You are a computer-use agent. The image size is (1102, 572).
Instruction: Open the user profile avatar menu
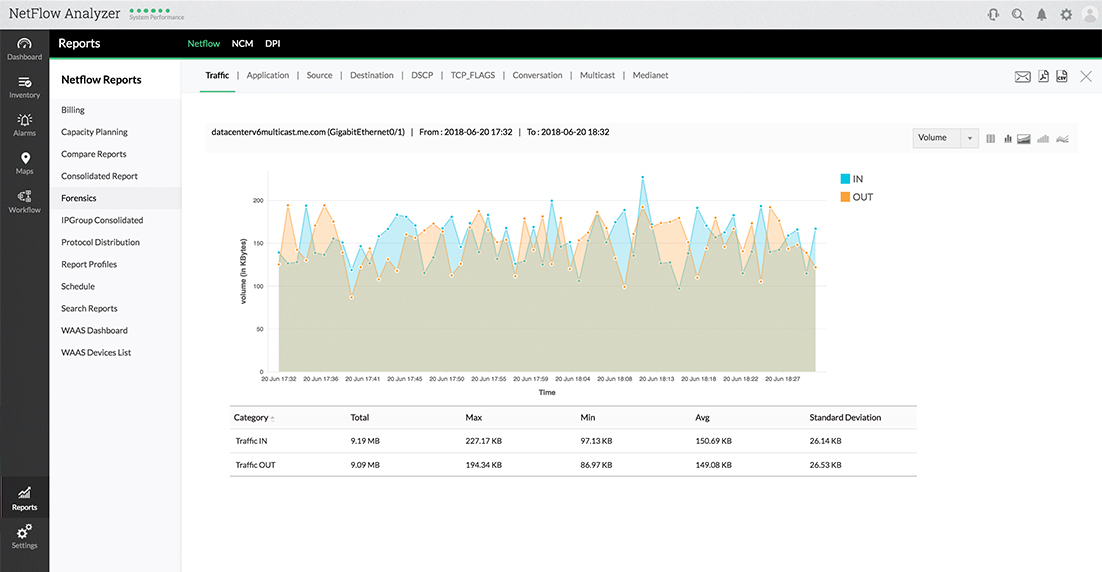(x=1089, y=14)
